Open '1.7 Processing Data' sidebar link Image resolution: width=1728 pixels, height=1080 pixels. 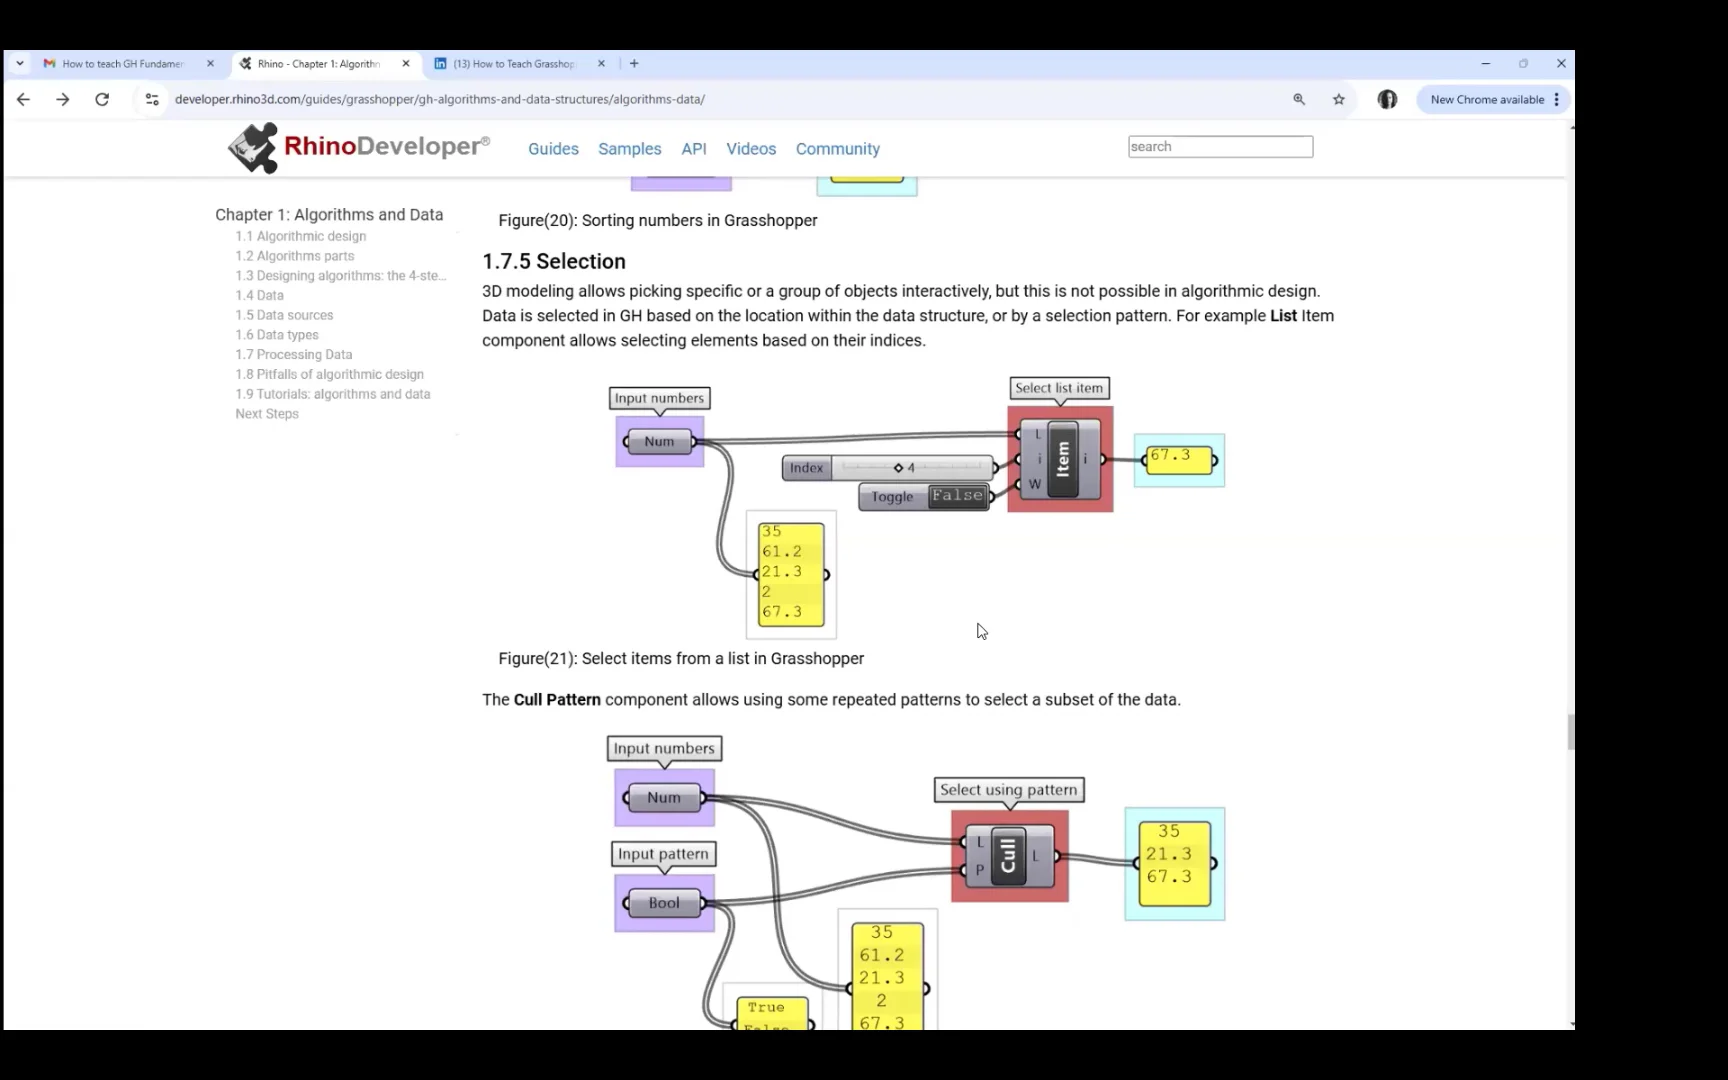294,354
